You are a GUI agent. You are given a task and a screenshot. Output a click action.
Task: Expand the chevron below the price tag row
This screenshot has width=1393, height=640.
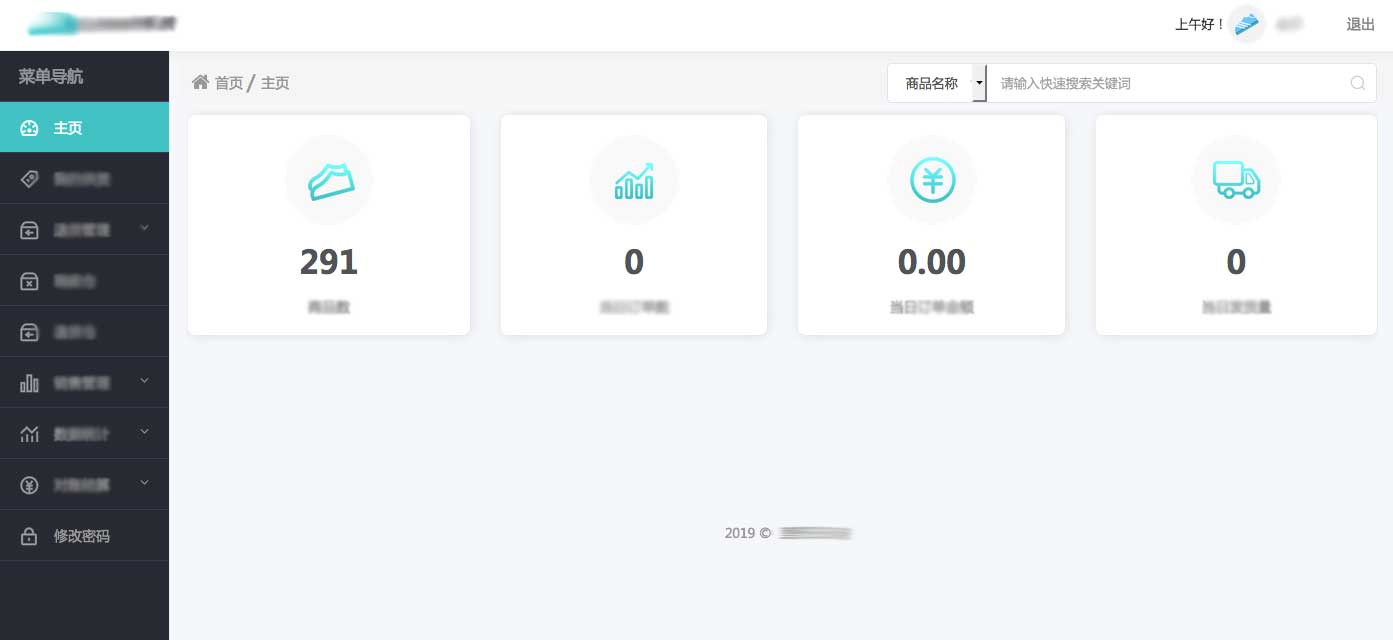point(145,228)
